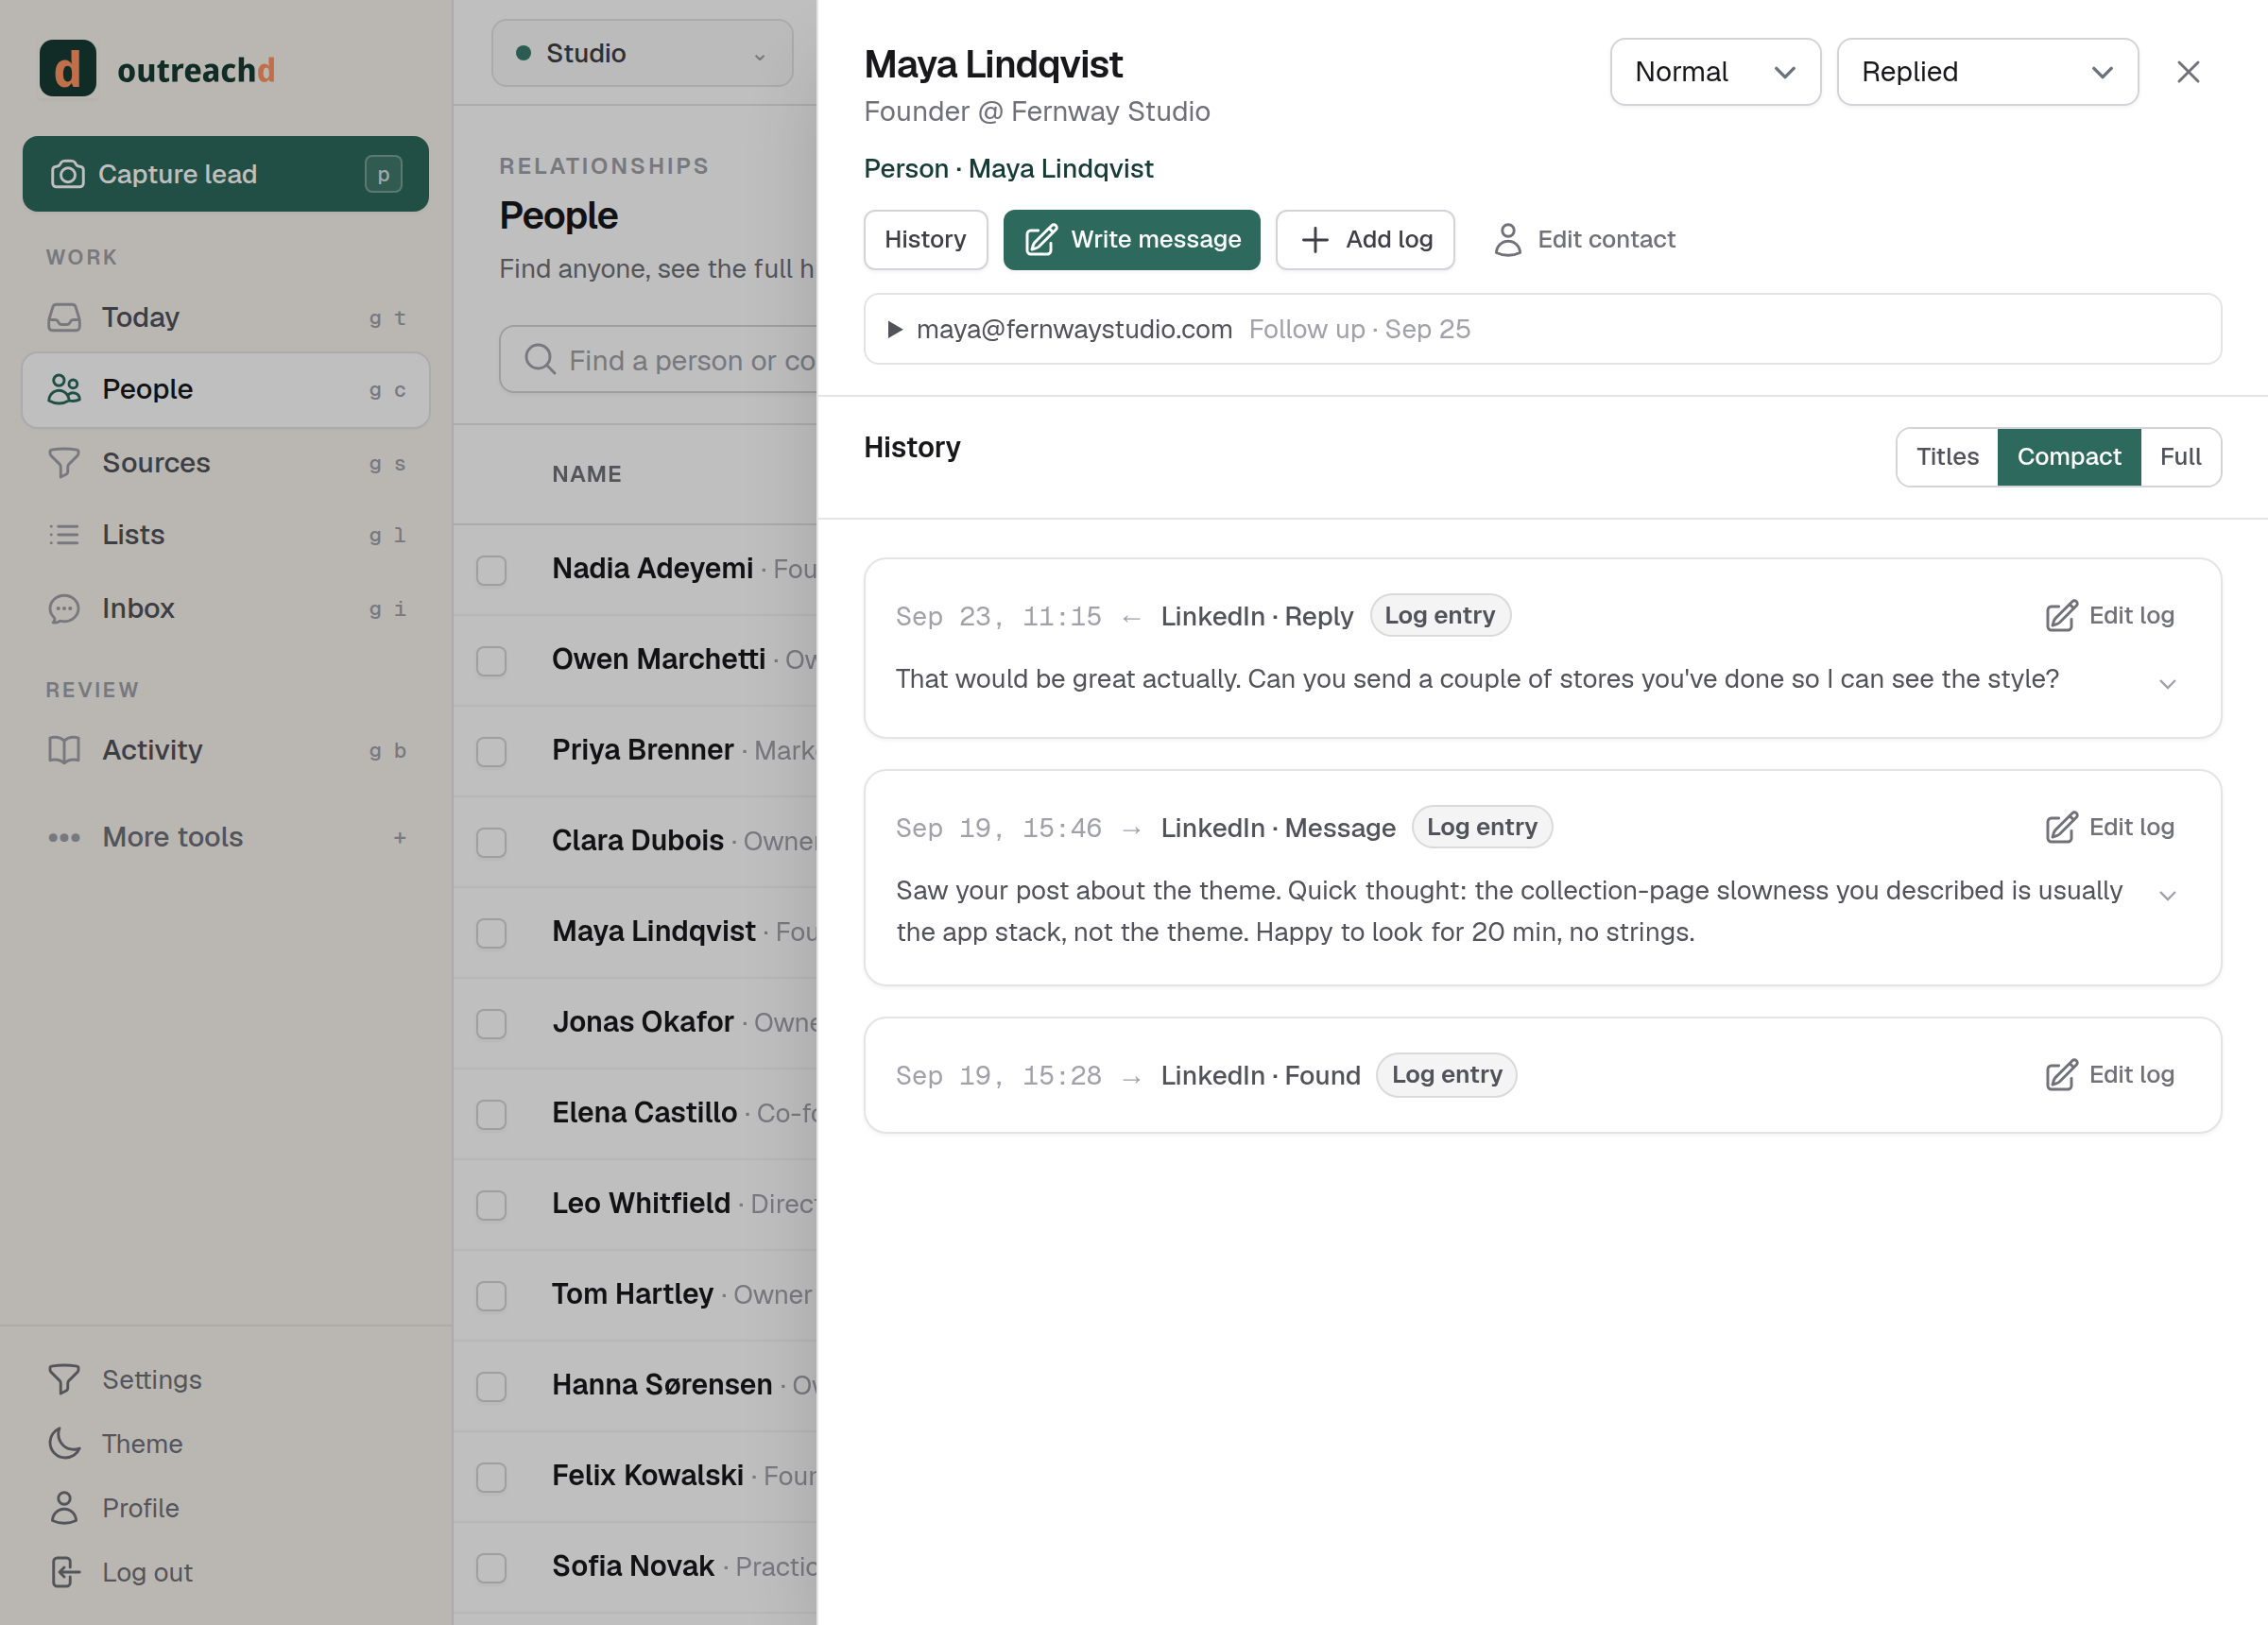The height and width of the screenshot is (1625, 2268).
Task: Check the Tom Hartley row checkbox
Action: click(x=491, y=1296)
